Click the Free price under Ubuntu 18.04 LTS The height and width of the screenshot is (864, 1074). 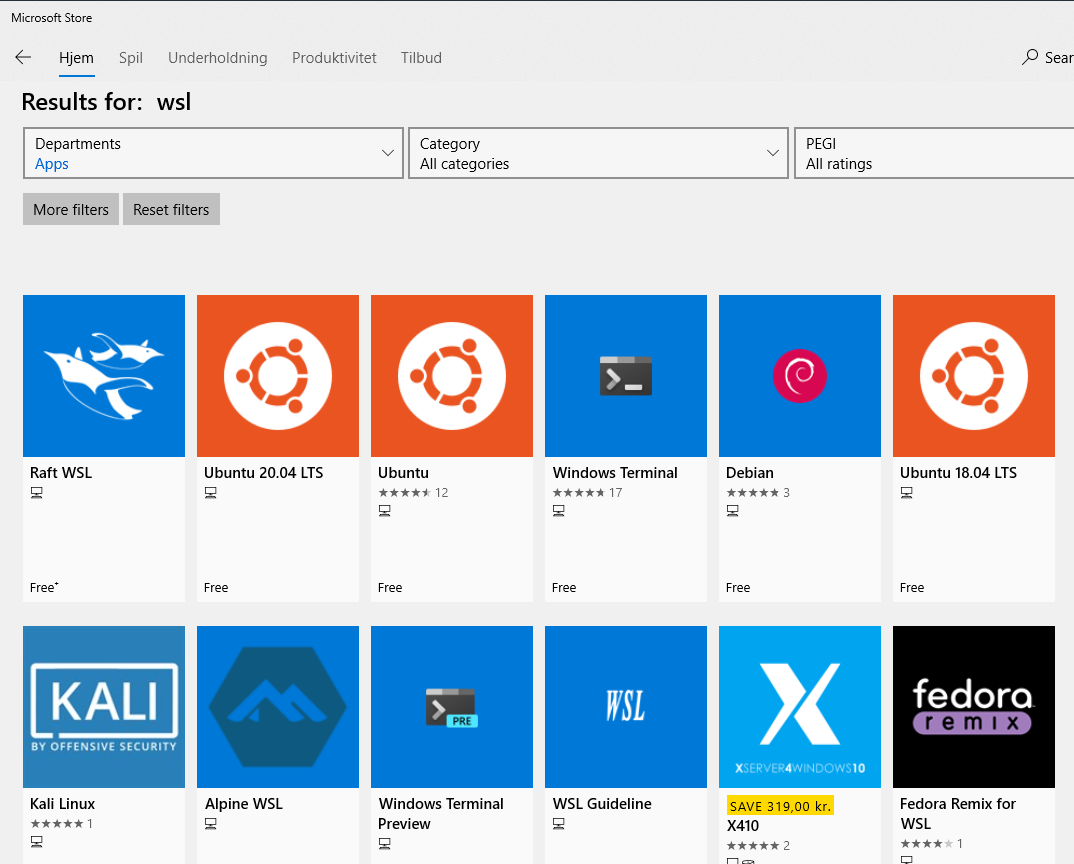tap(912, 588)
